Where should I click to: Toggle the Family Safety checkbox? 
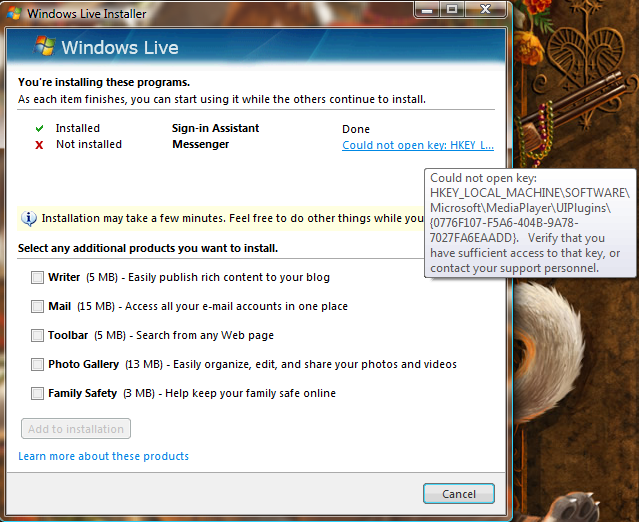37,394
